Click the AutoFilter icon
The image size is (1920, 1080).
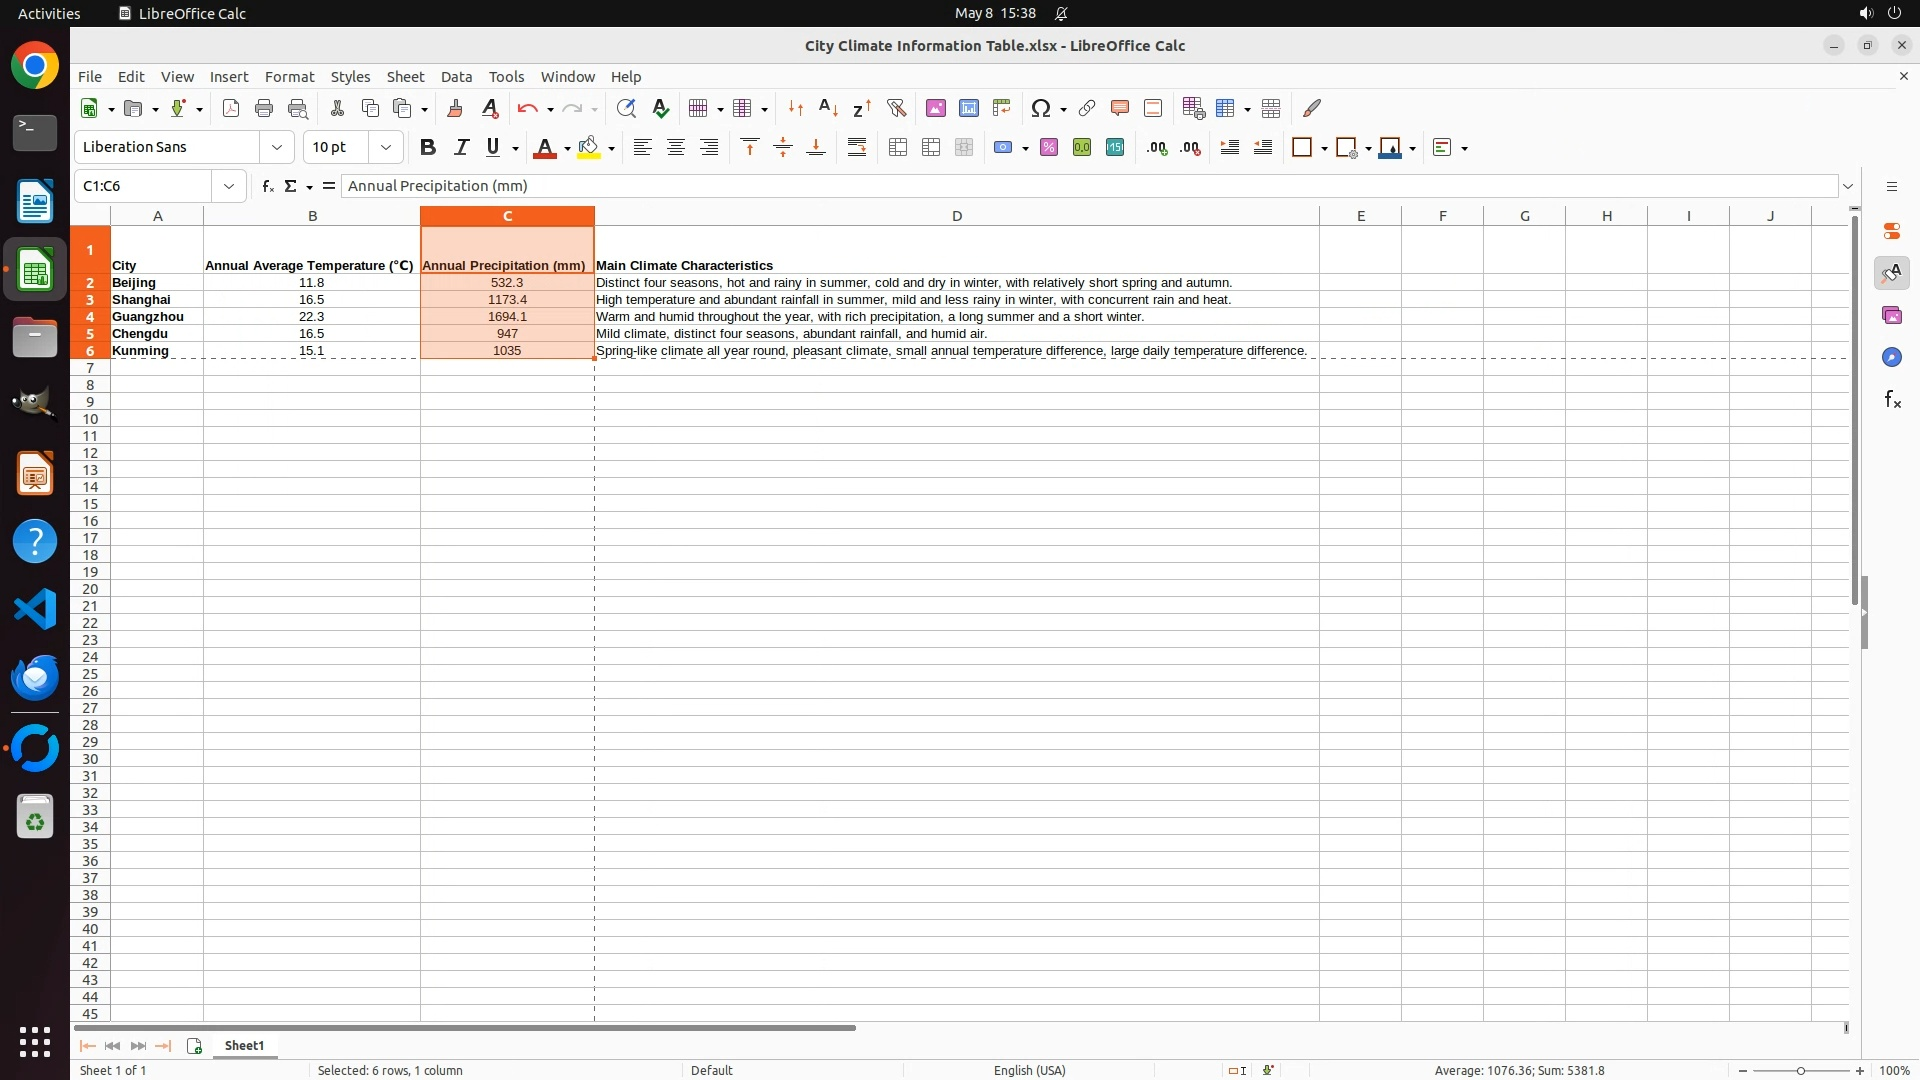click(896, 108)
